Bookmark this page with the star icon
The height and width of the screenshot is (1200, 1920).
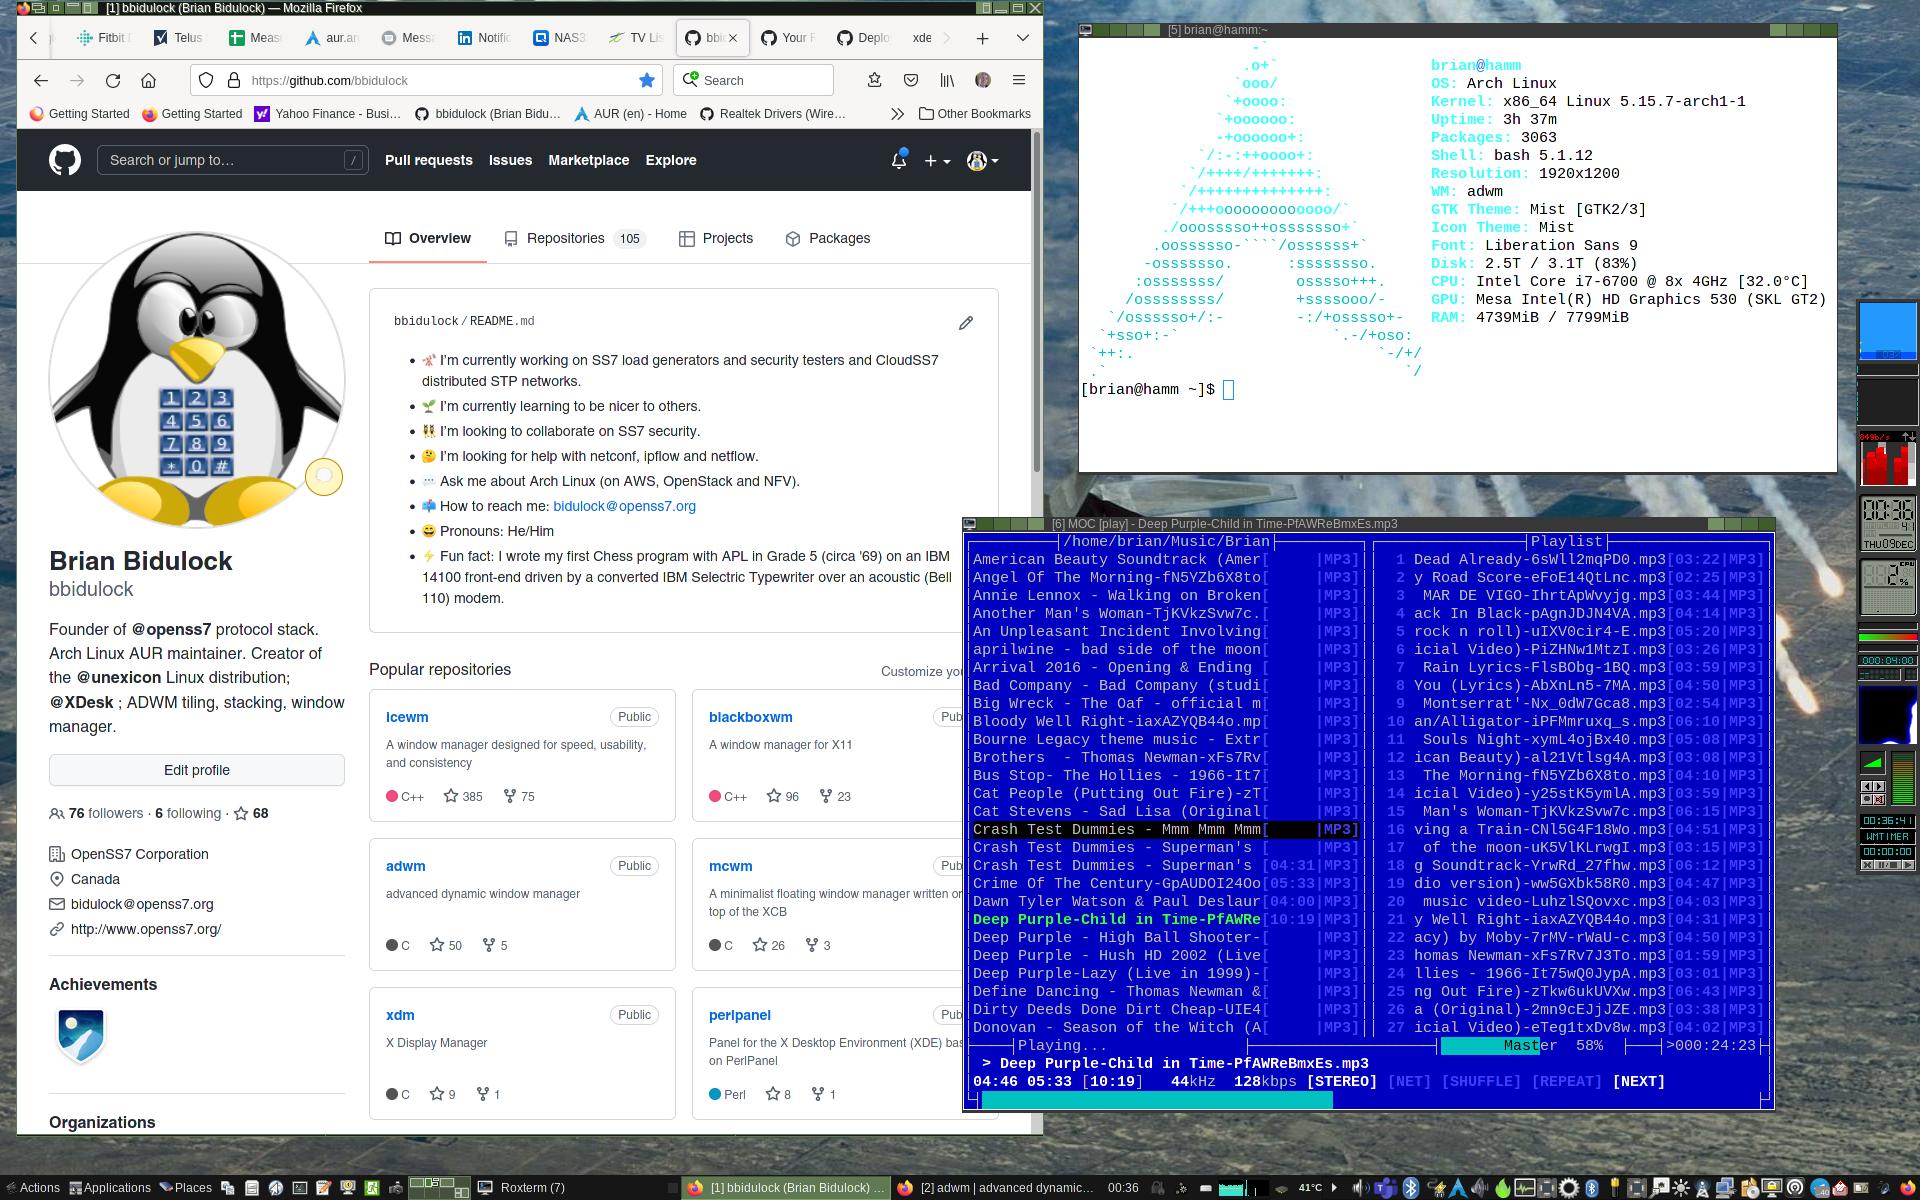tap(647, 80)
